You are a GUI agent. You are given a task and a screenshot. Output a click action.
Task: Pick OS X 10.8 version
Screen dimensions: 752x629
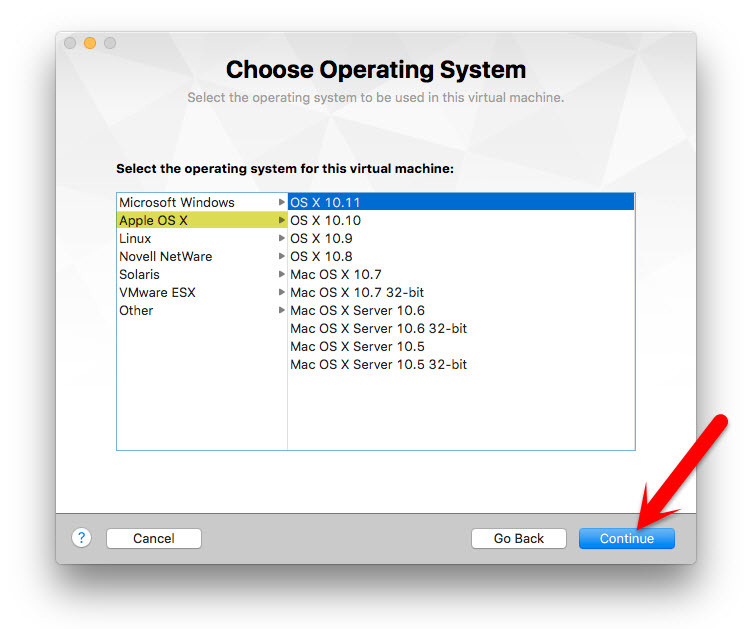pos(461,256)
